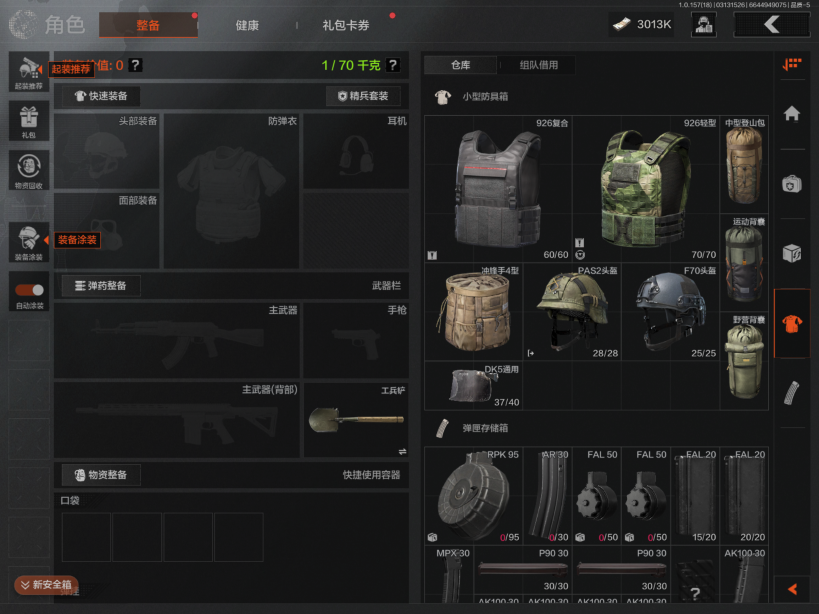
Task: Click the back arrow button at top right
Action: (x=772, y=25)
